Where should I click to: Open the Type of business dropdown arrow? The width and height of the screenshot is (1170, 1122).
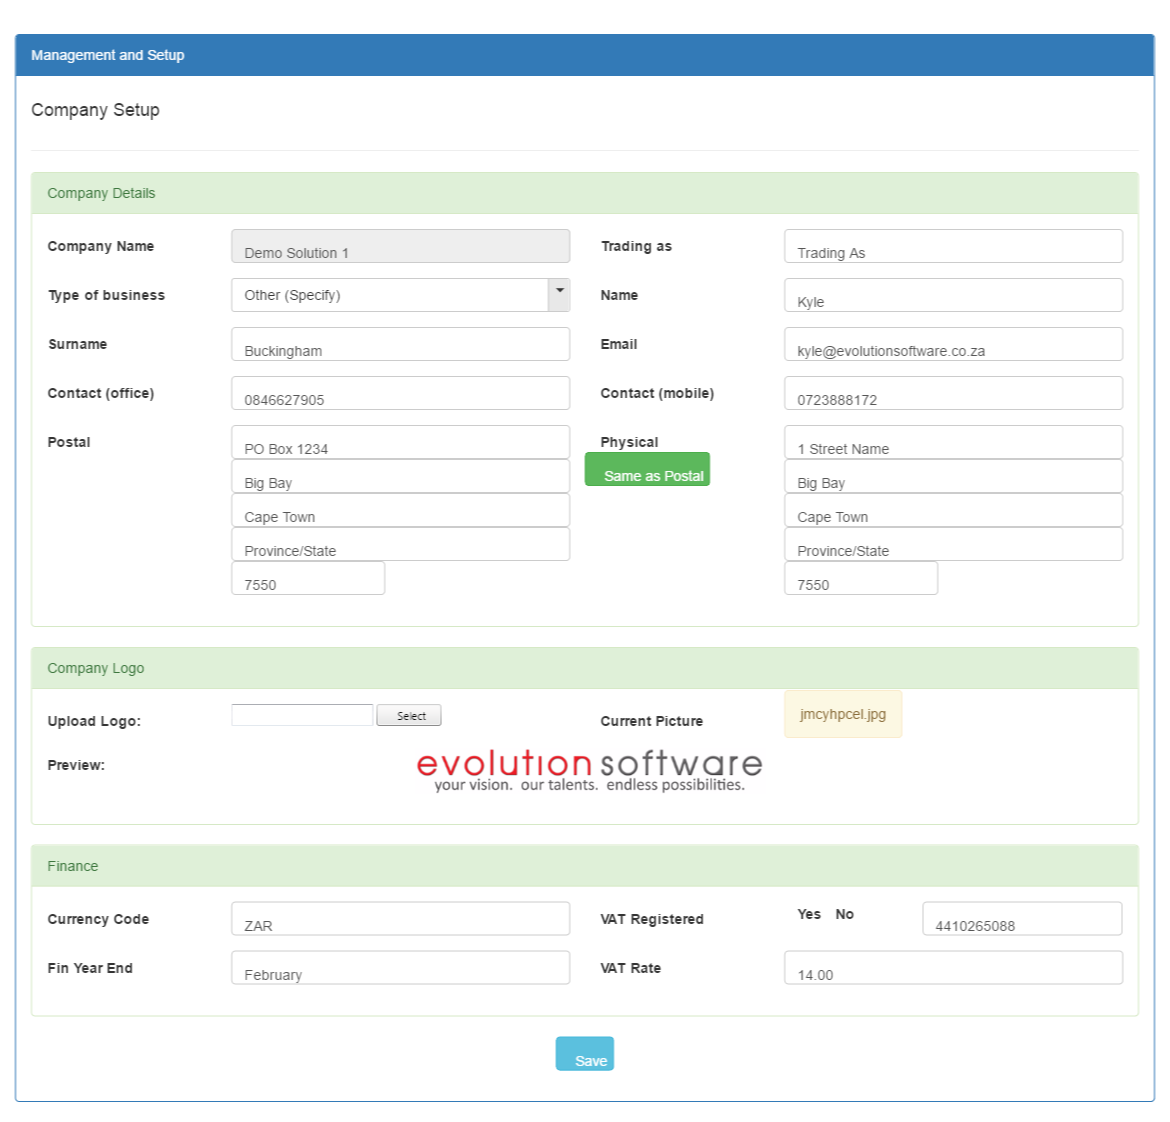[x=559, y=295]
